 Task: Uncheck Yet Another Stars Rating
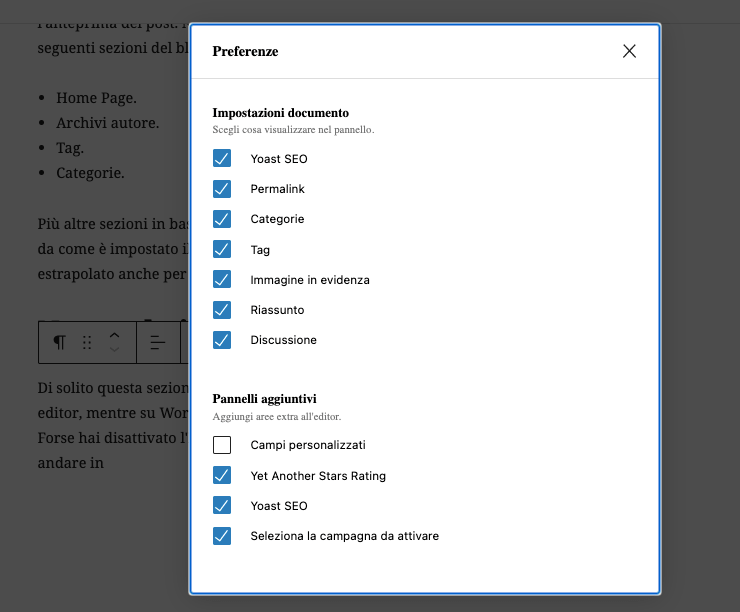coord(222,475)
